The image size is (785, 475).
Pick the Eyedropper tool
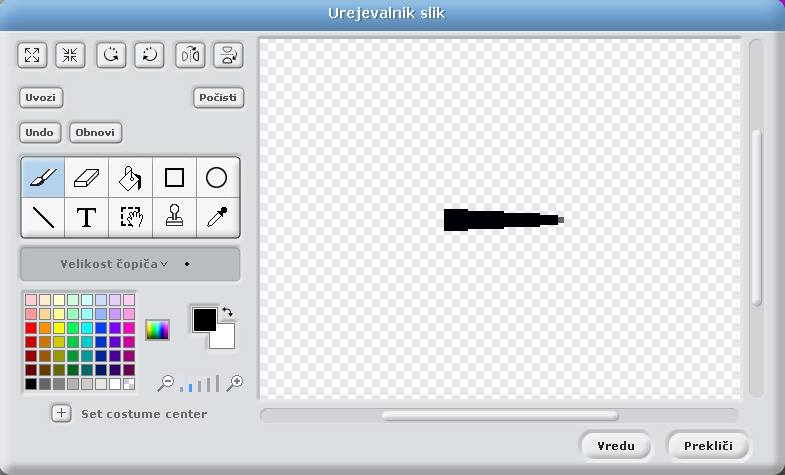[217, 217]
